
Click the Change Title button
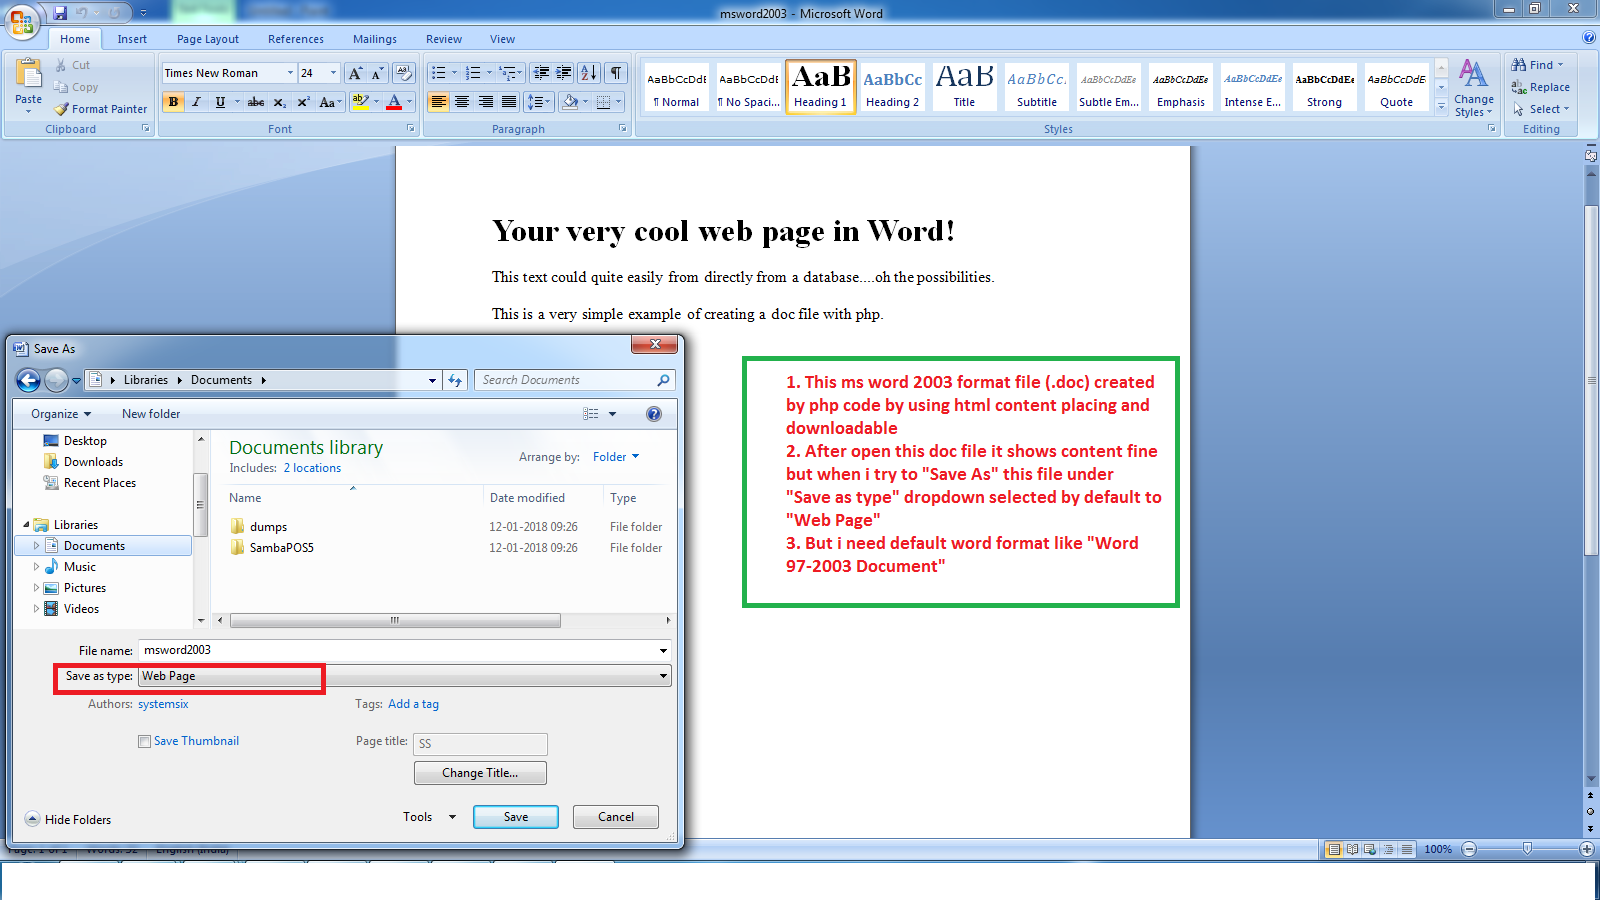[480, 773]
